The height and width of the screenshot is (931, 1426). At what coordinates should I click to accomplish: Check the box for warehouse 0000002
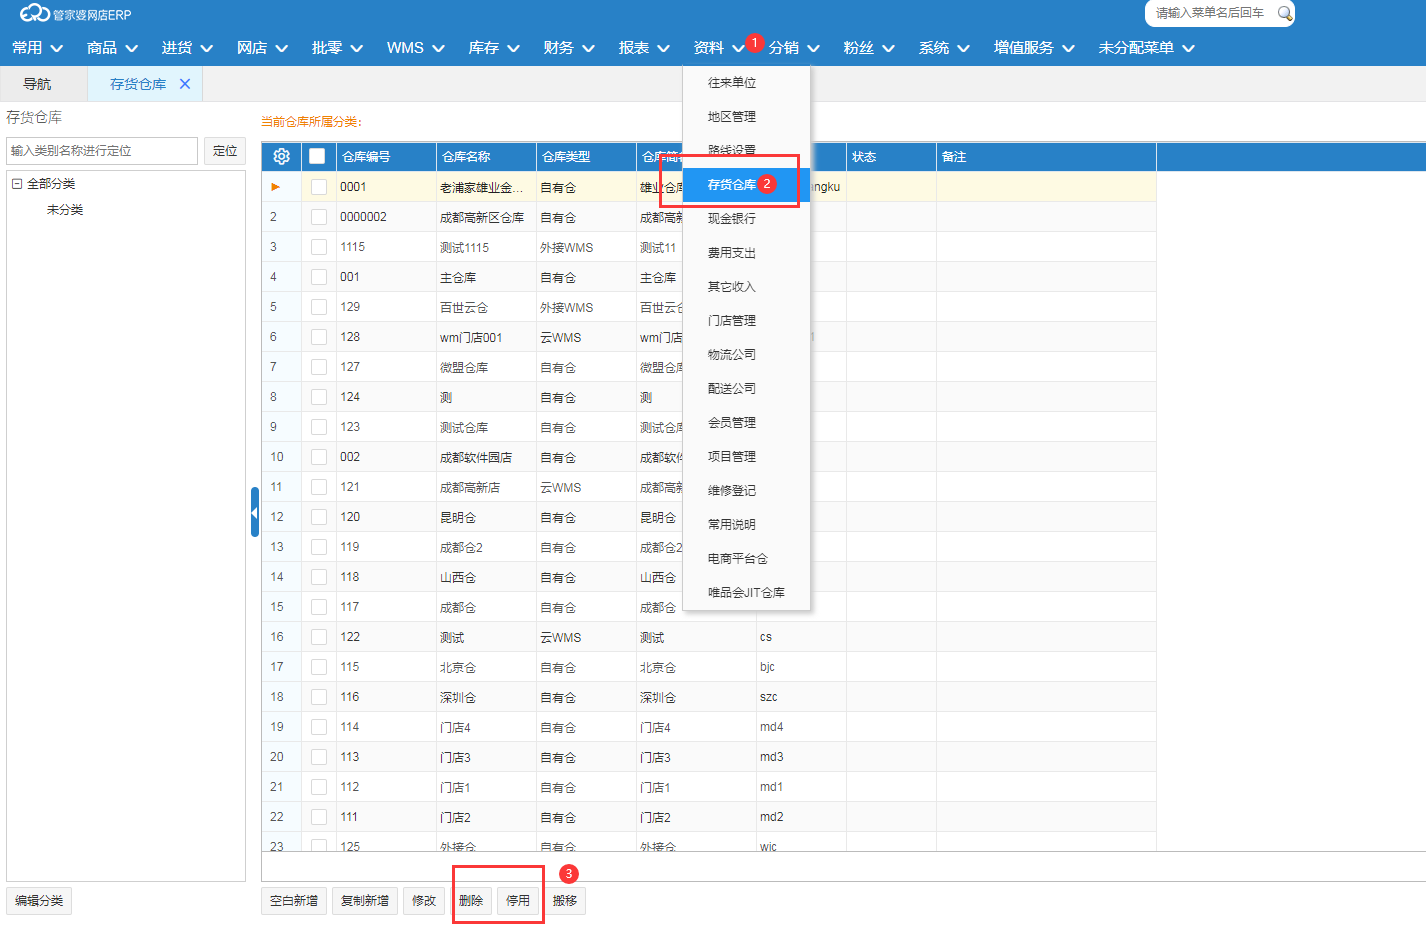(x=318, y=217)
